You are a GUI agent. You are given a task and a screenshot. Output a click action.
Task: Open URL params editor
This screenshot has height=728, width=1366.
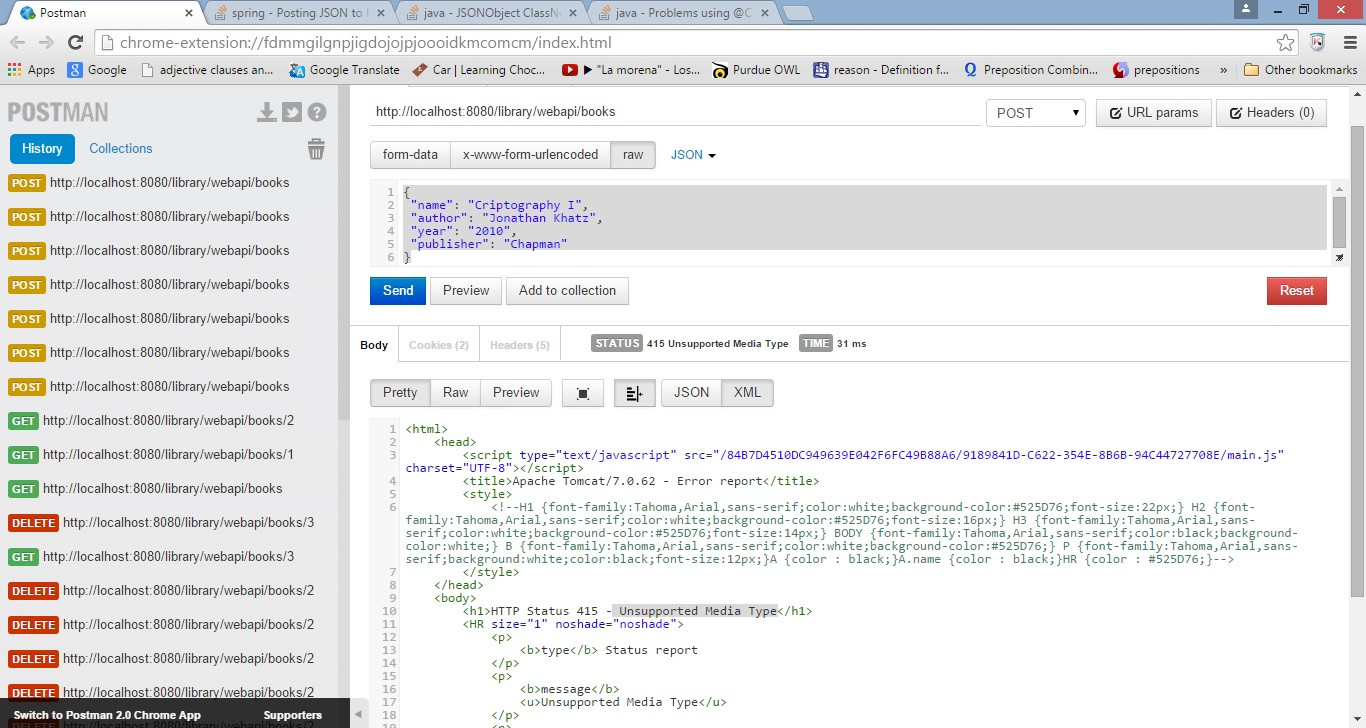[x=1153, y=112]
